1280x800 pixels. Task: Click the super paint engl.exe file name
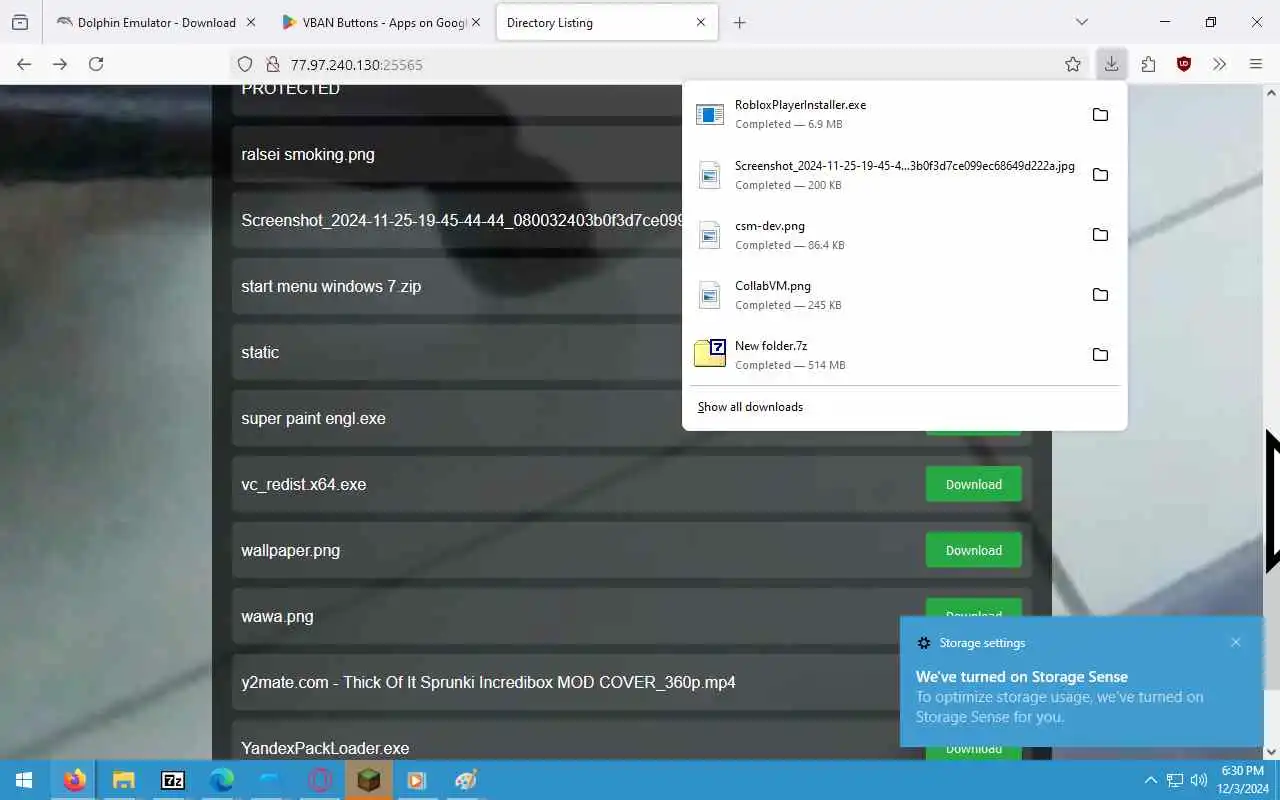[313, 418]
